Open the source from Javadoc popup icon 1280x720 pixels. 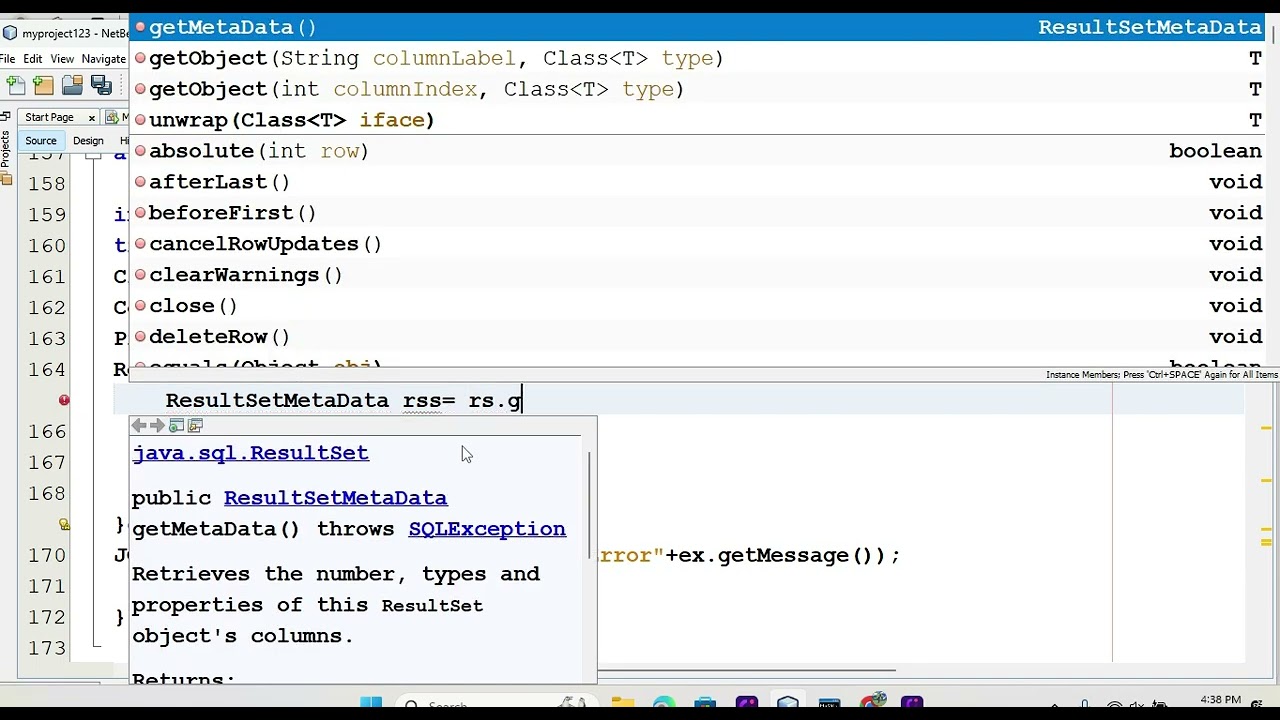point(195,426)
